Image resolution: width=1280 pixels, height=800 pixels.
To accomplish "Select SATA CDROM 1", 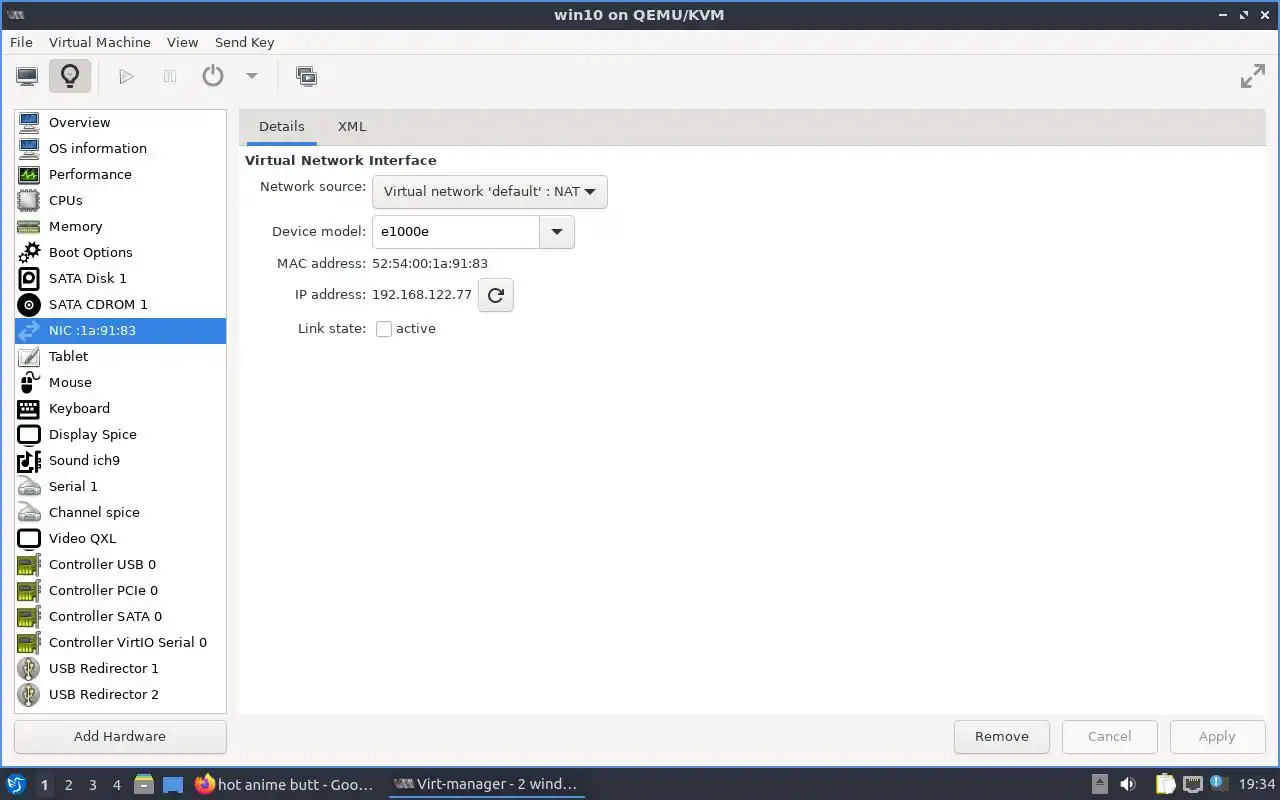I will [x=120, y=304].
